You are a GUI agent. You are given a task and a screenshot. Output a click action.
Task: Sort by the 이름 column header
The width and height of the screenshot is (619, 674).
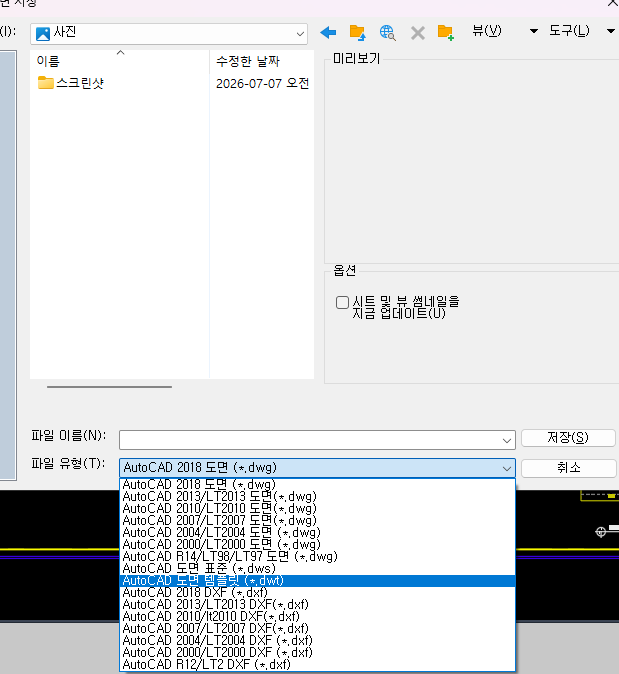(120, 61)
